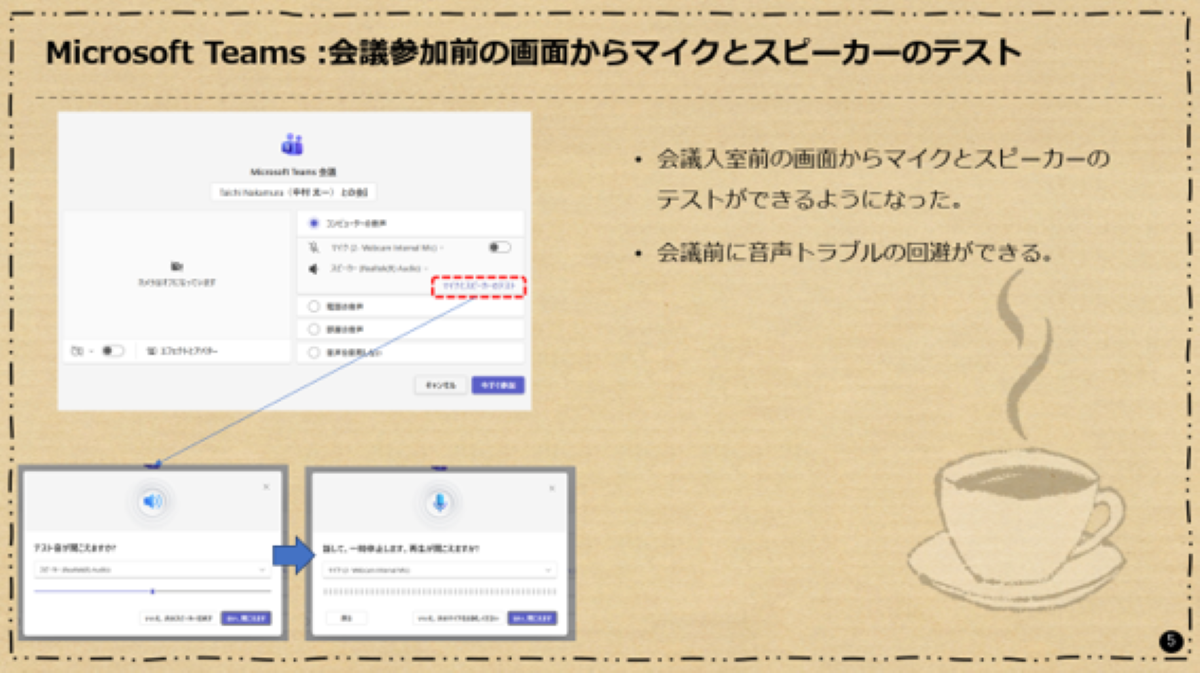1200x673 pixels.
Task: Click the speaker icon beside the speaker device
Action: (313, 269)
